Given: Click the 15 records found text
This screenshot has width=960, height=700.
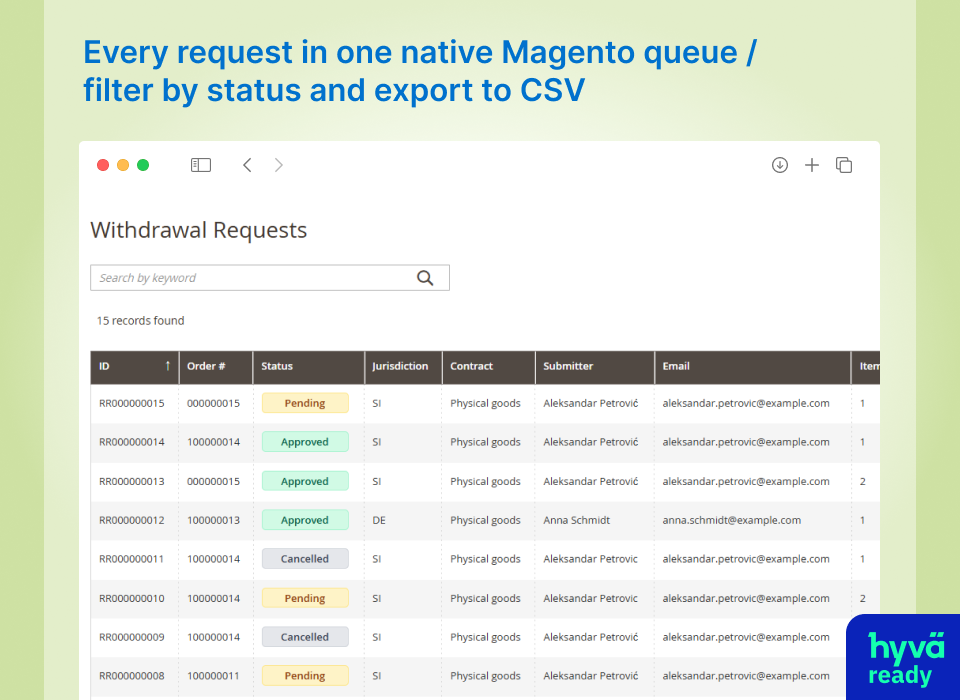Looking at the screenshot, I should [140, 320].
